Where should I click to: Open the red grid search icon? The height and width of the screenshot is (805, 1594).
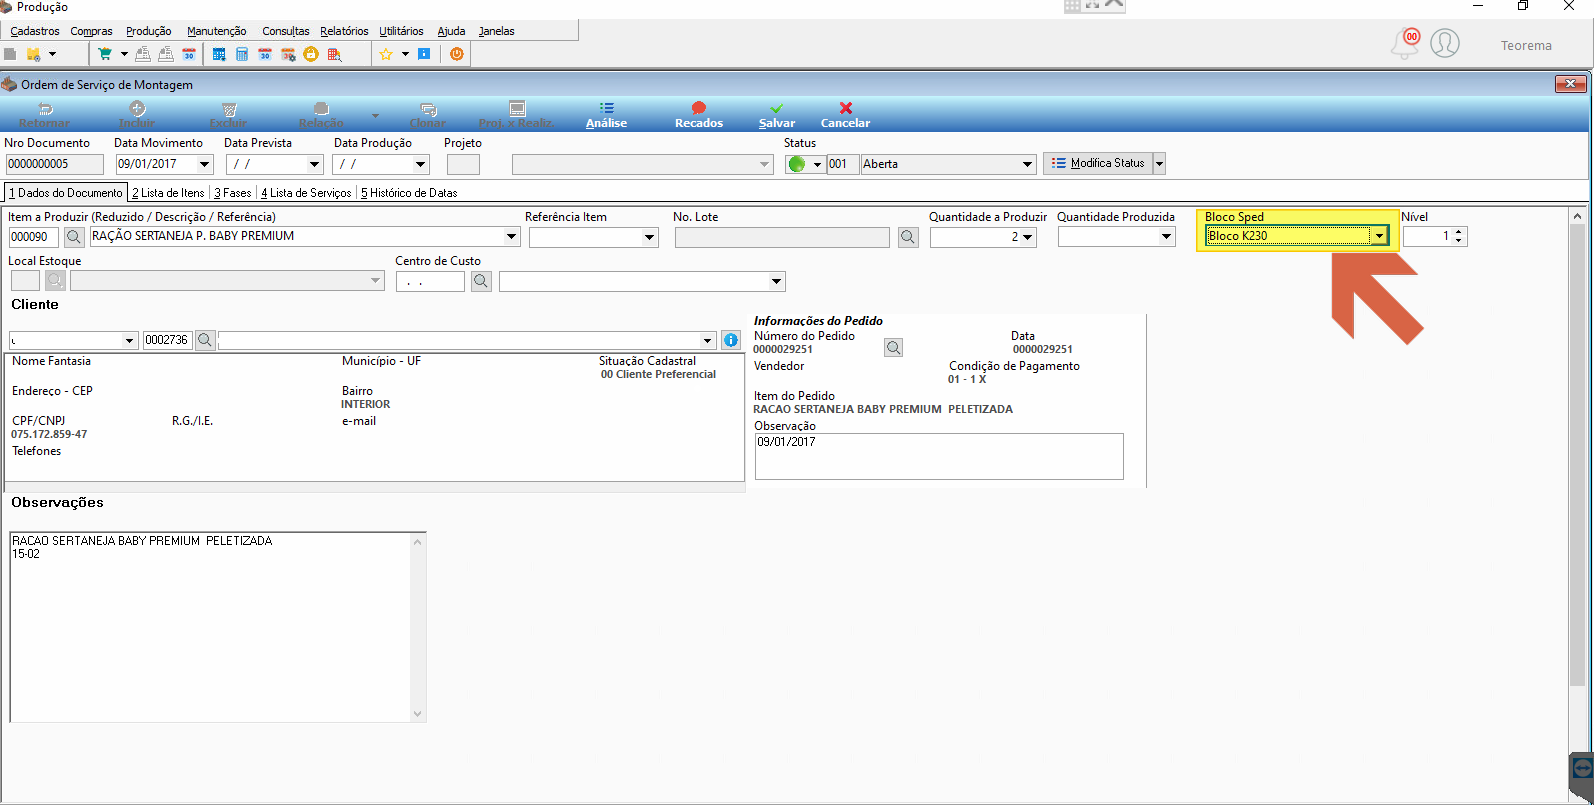coord(334,54)
